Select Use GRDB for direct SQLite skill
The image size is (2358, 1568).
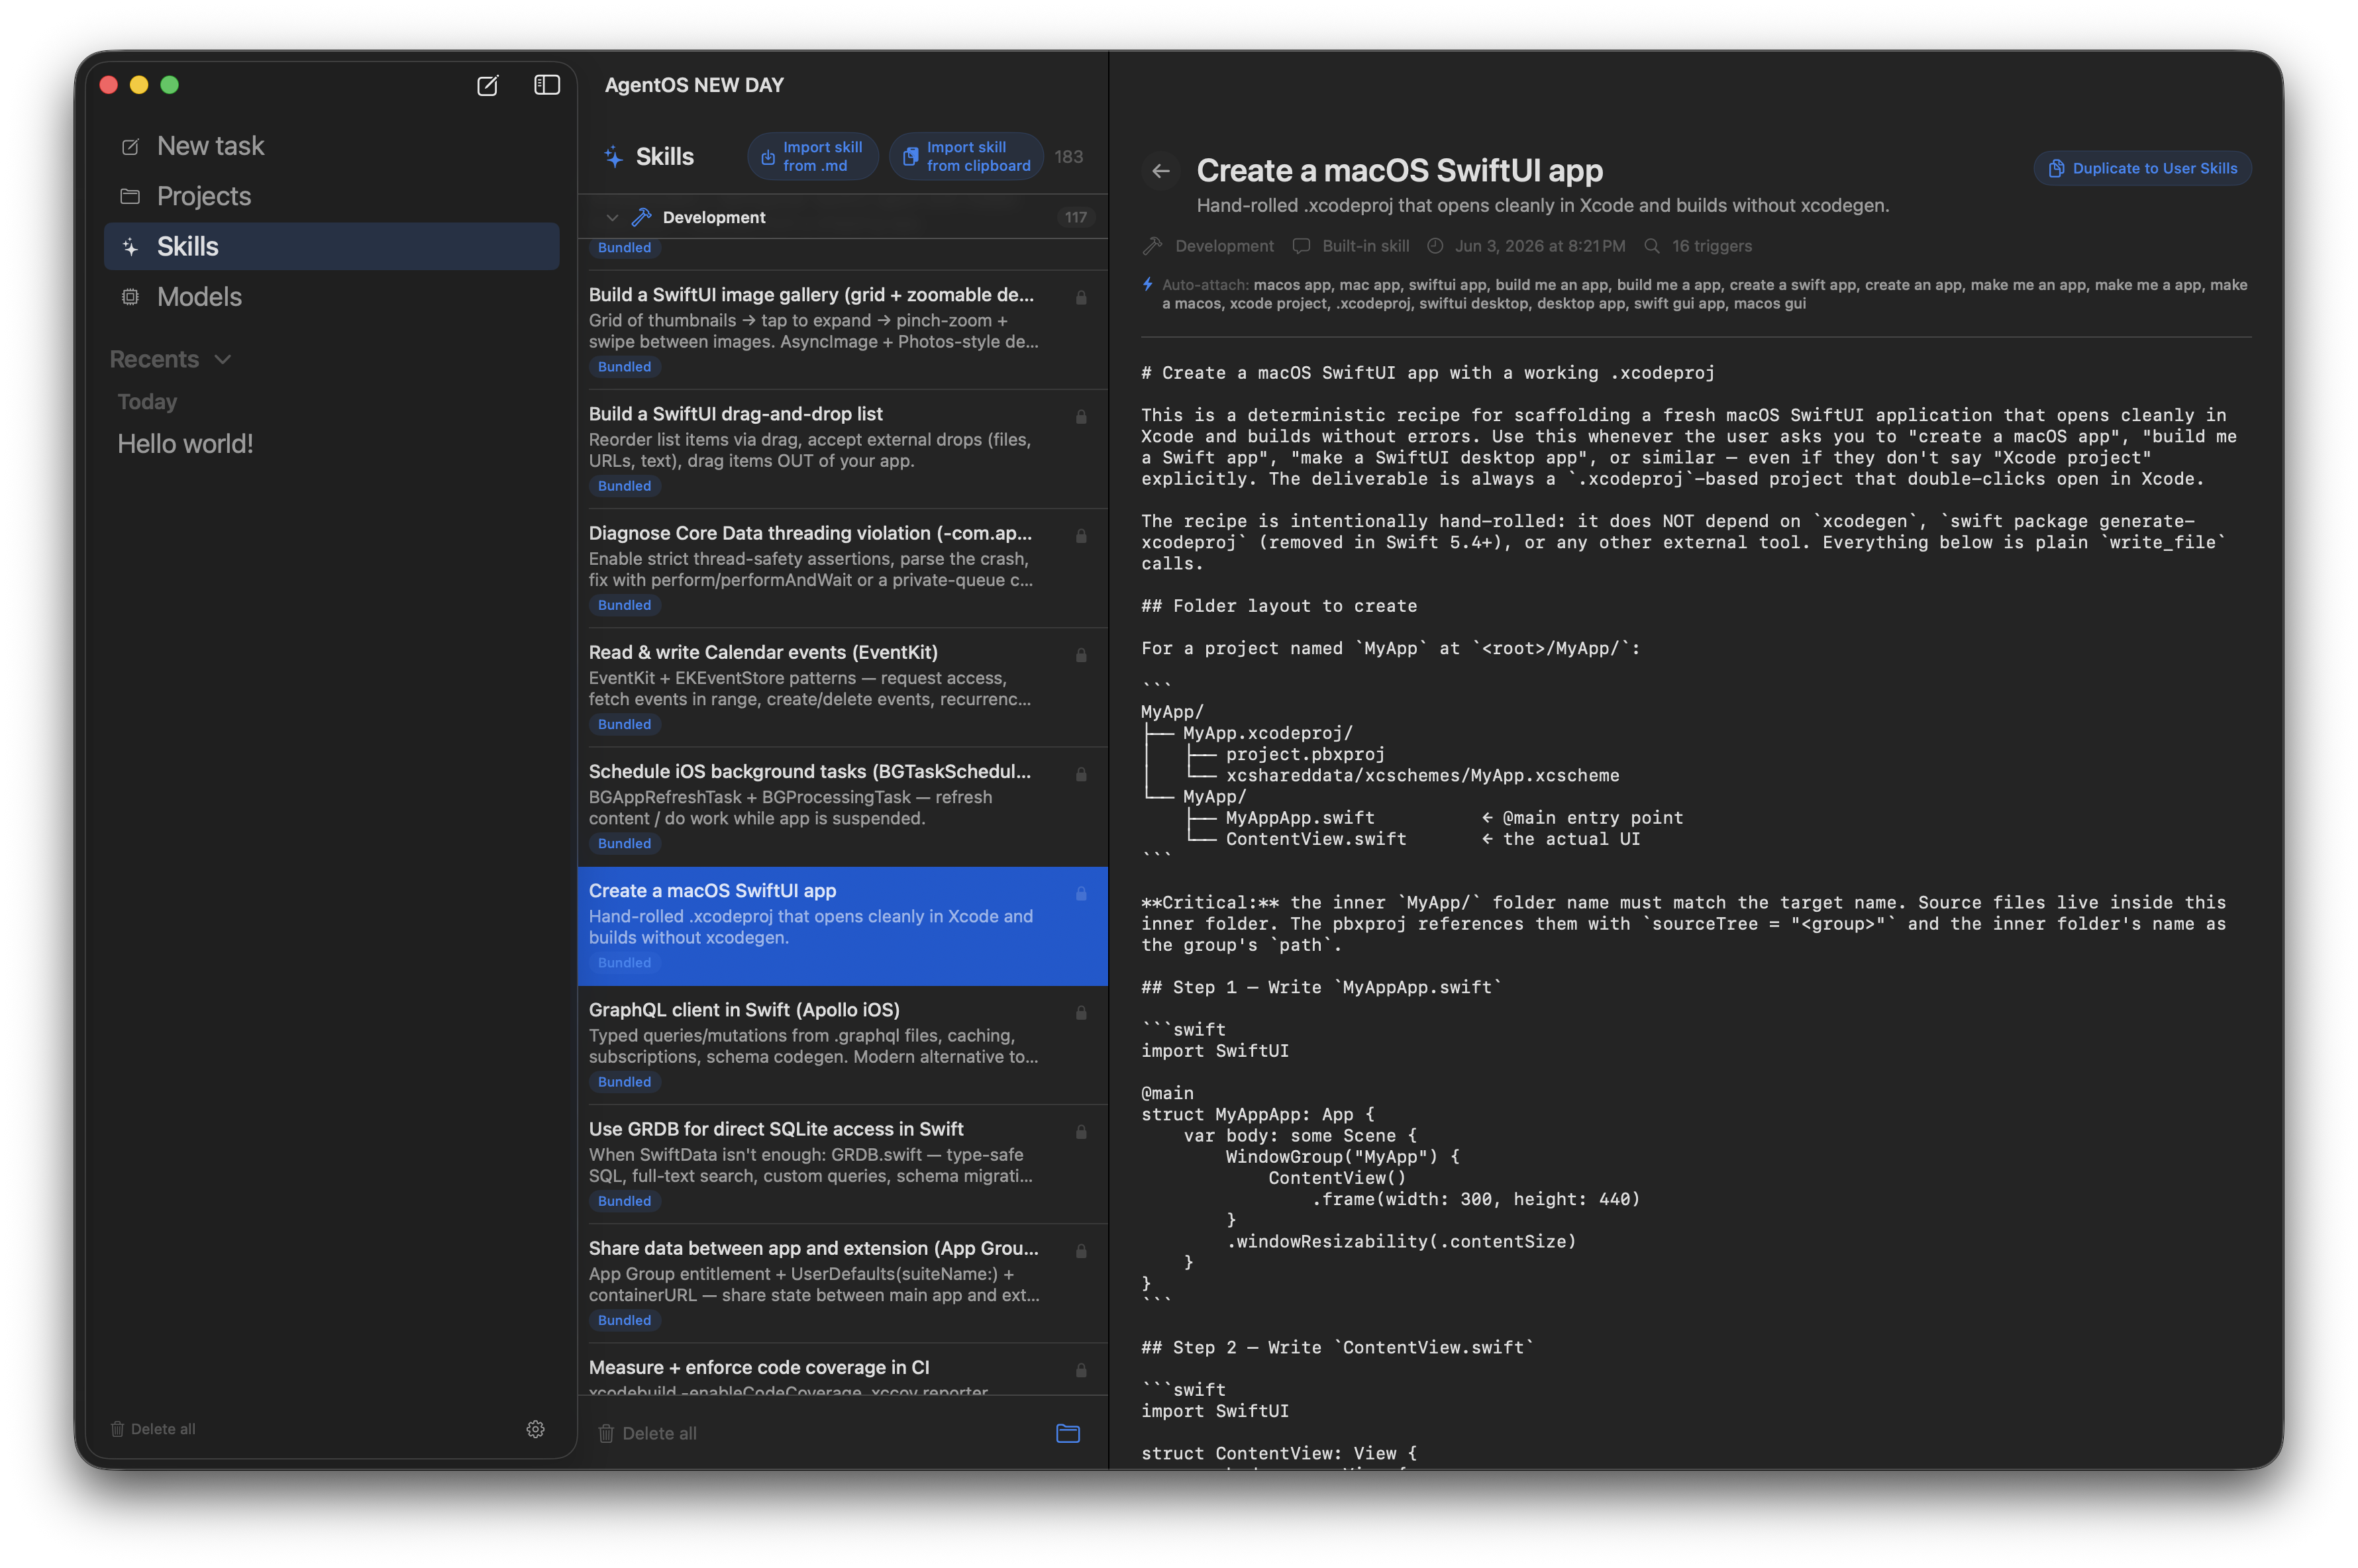click(842, 1164)
